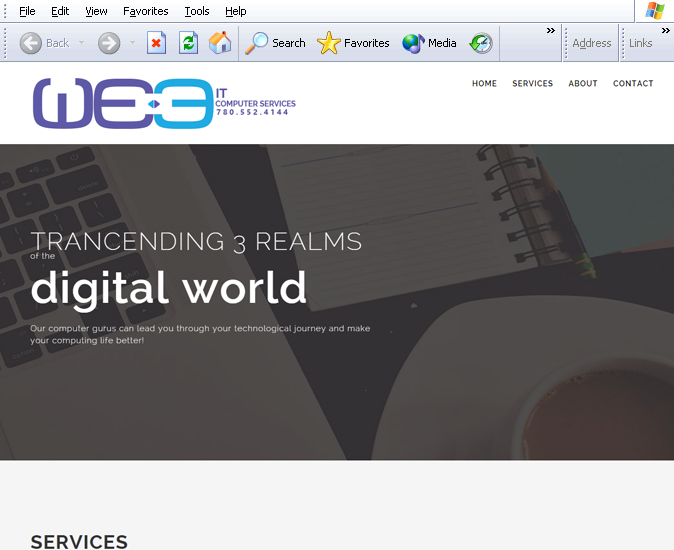This screenshot has width=674, height=550.
Task: Click the History clock icon
Action: [481, 43]
